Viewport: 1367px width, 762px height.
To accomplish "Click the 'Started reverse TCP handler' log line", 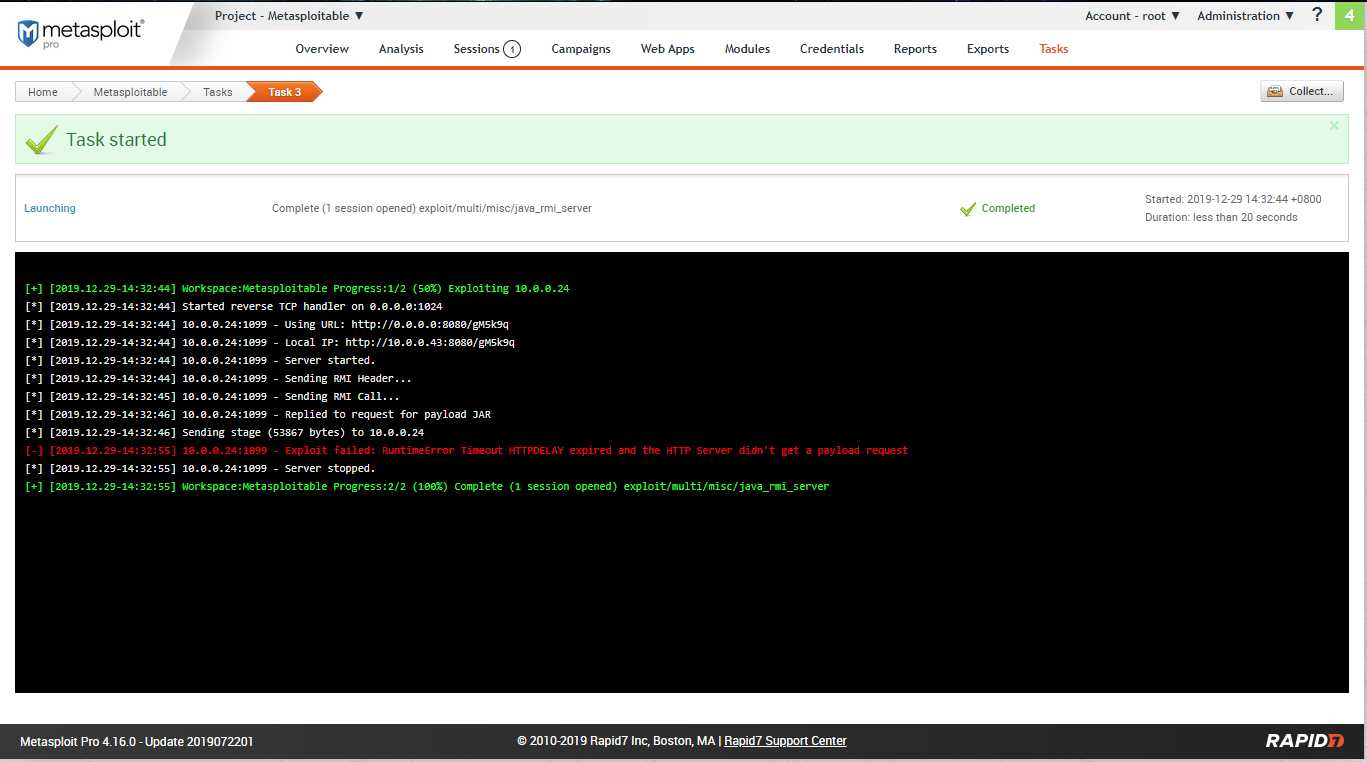I will coord(233,307).
